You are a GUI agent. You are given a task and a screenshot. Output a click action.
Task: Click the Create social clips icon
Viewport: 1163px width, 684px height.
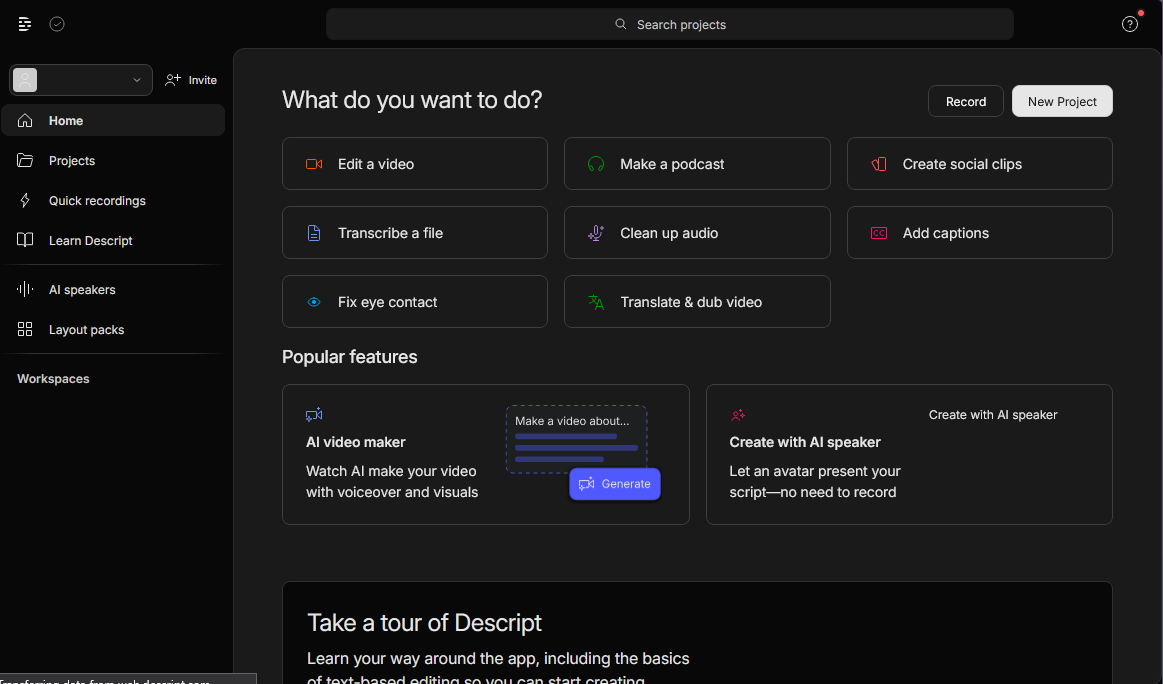point(879,164)
